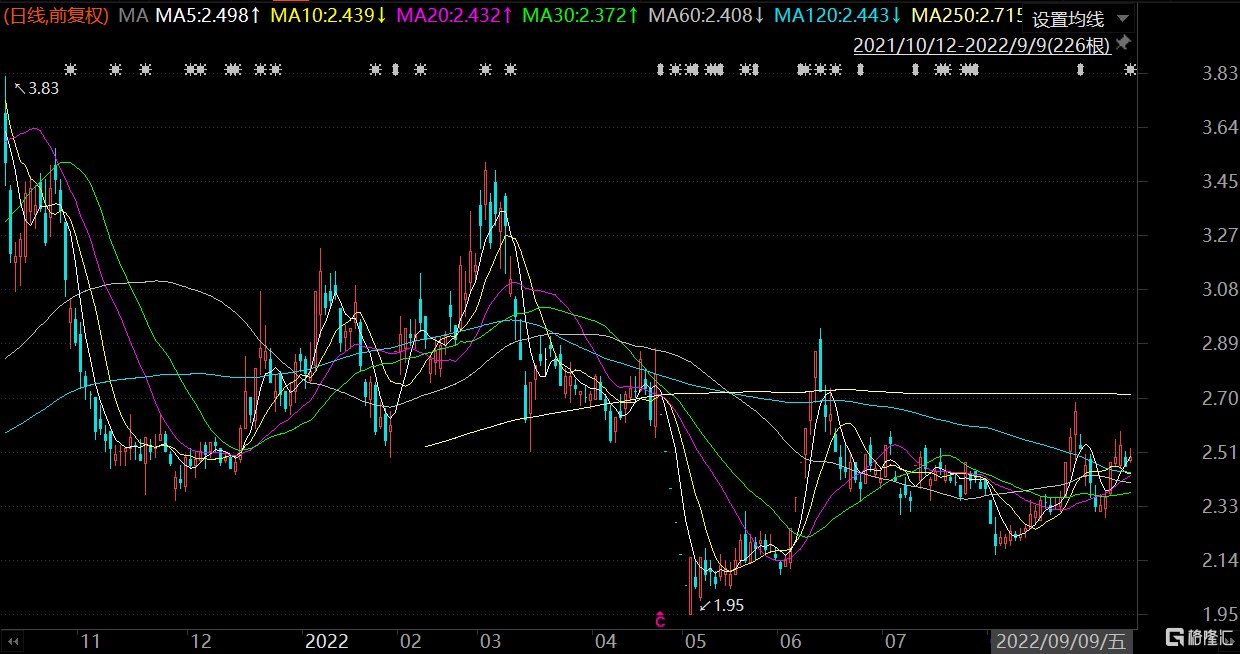Click the 2022/09/09/五 date label
The height and width of the screenshot is (654, 1240).
1063,640
